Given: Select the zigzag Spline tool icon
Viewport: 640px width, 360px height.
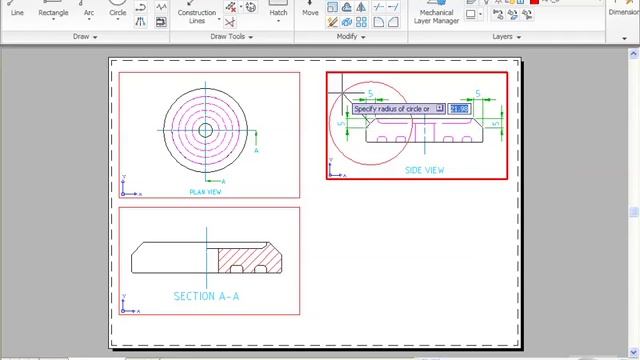Looking at the screenshot, I should [162, 7].
